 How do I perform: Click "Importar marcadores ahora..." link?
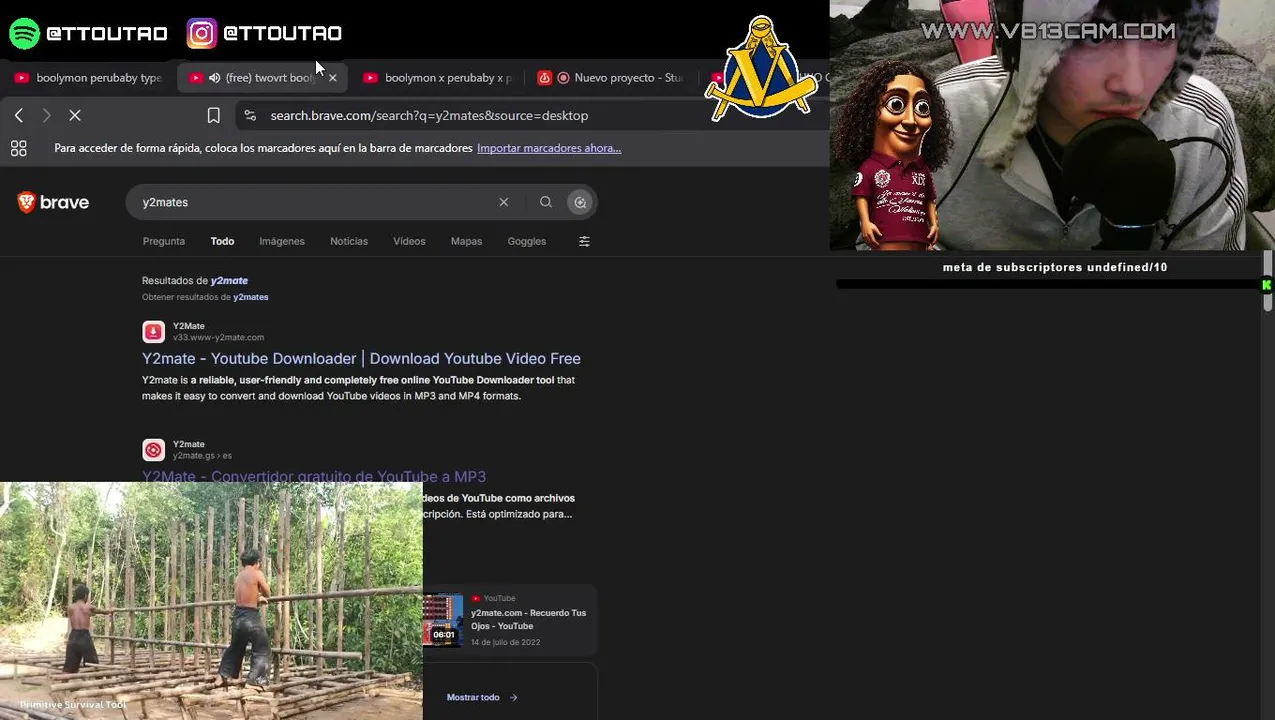point(549,148)
